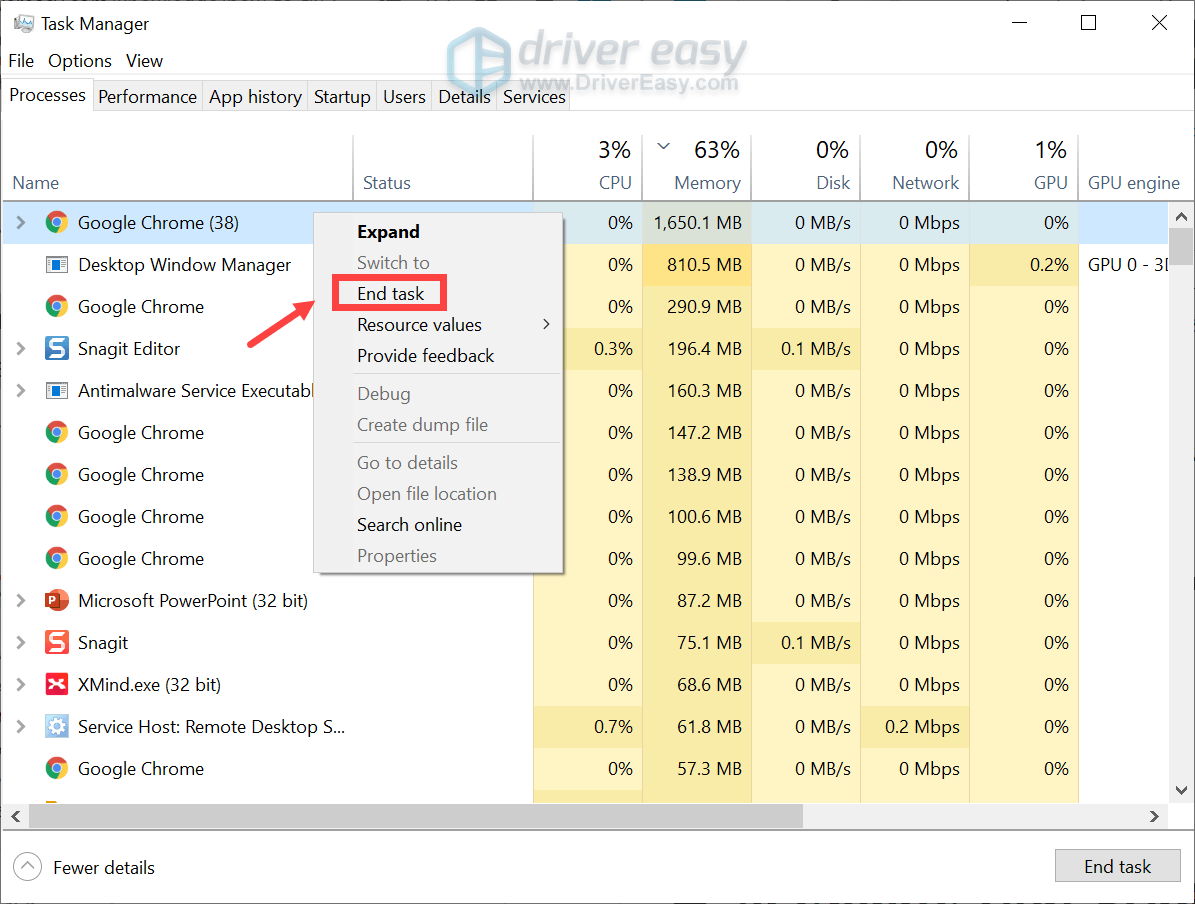1195x904 pixels.
Task: Click Chrome icon in 100.6 MB row
Action: tap(56, 516)
